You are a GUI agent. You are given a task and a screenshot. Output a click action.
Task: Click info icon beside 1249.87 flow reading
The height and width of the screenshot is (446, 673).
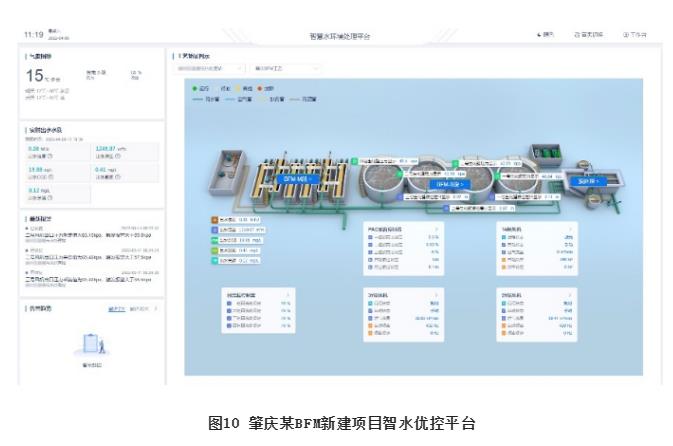119,157
